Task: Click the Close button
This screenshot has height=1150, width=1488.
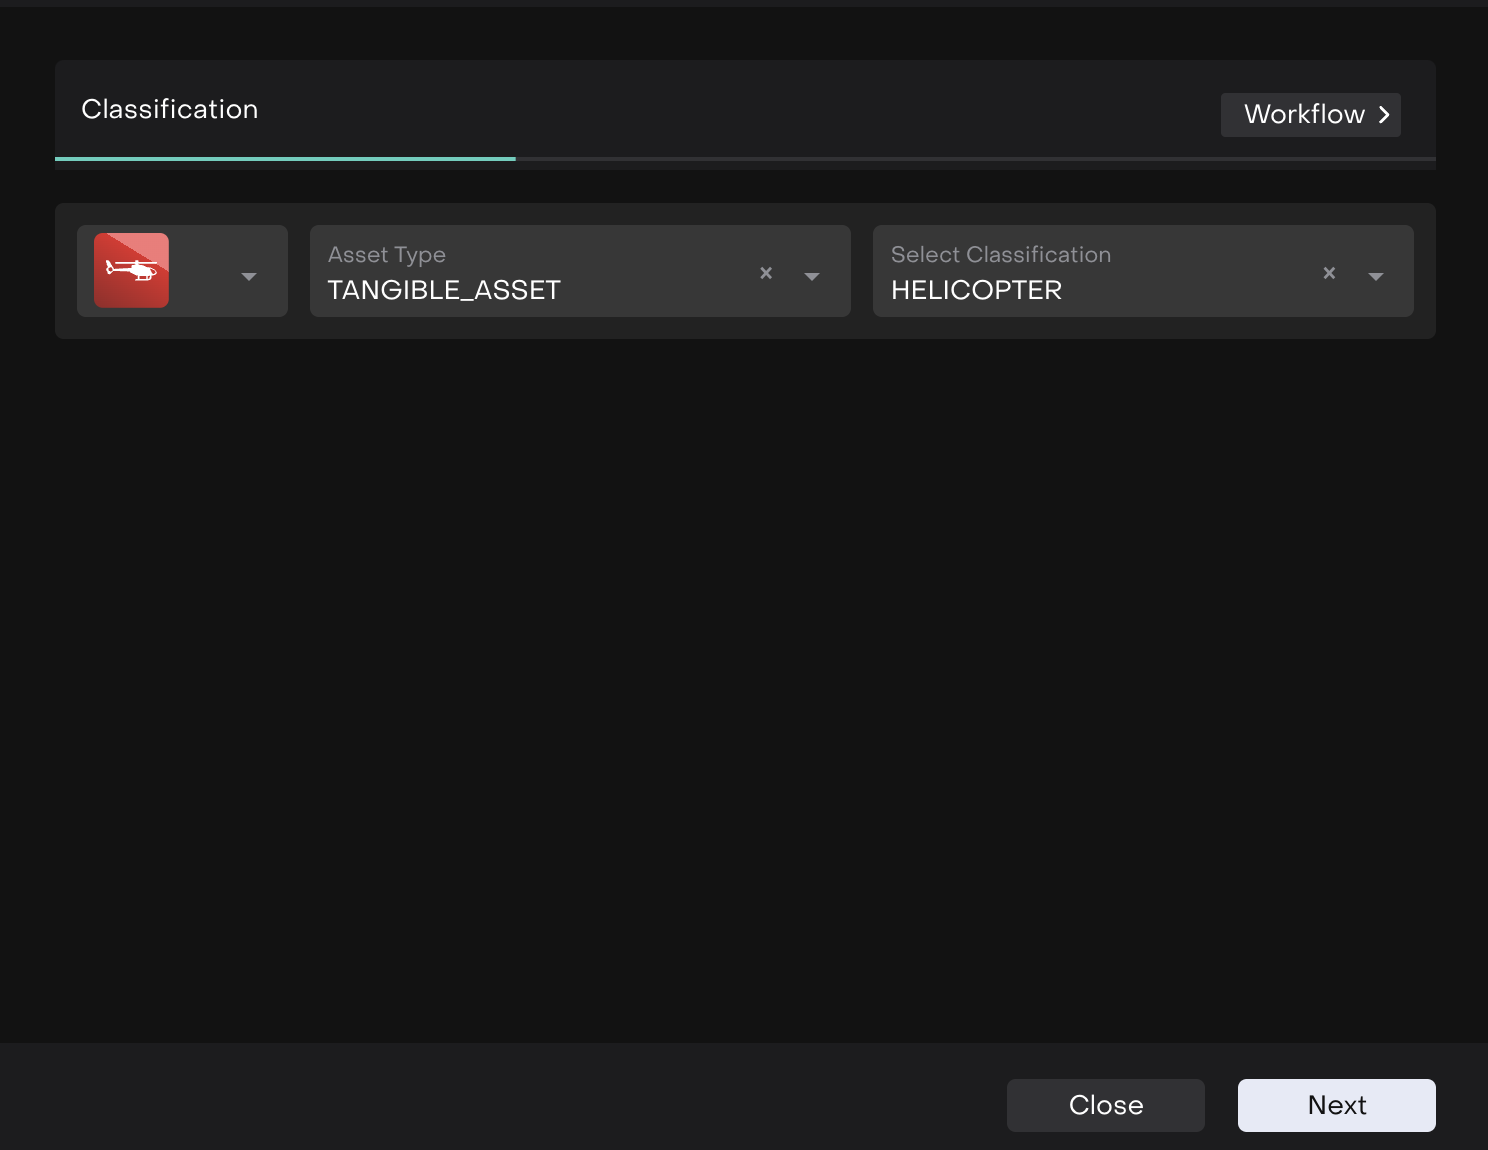Action: tap(1105, 1105)
